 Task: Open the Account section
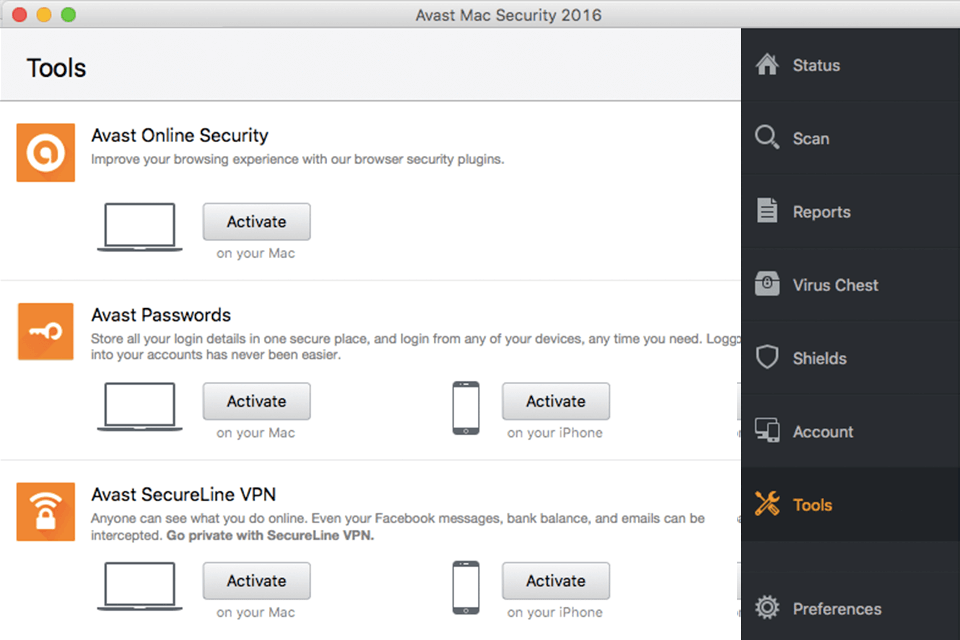(x=822, y=432)
